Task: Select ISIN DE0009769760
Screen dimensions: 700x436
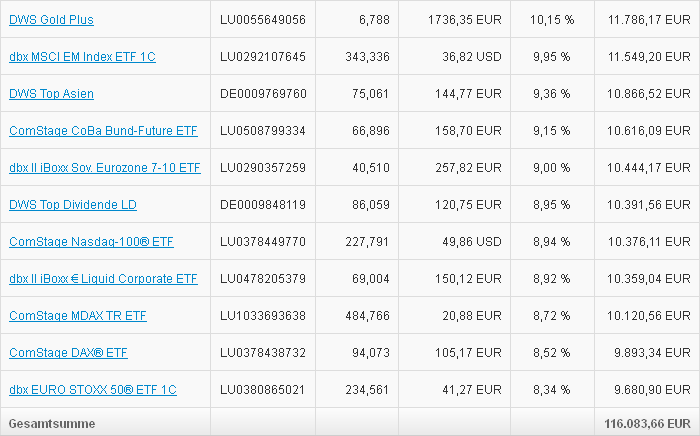Action: pyautogui.click(x=263, y=94)
